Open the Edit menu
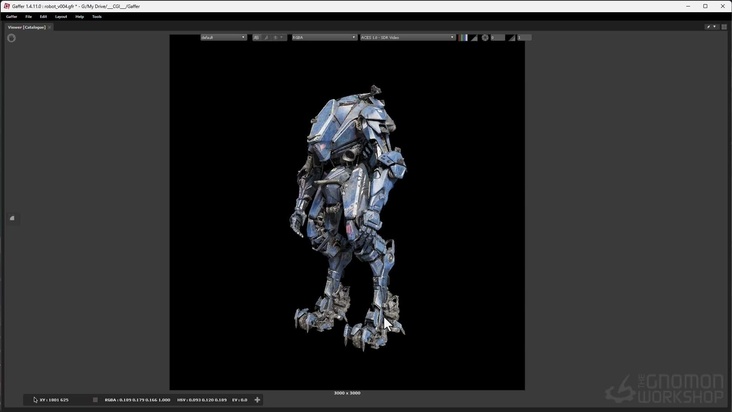This screenshot has width=732, height=412. tap(43, 16)
